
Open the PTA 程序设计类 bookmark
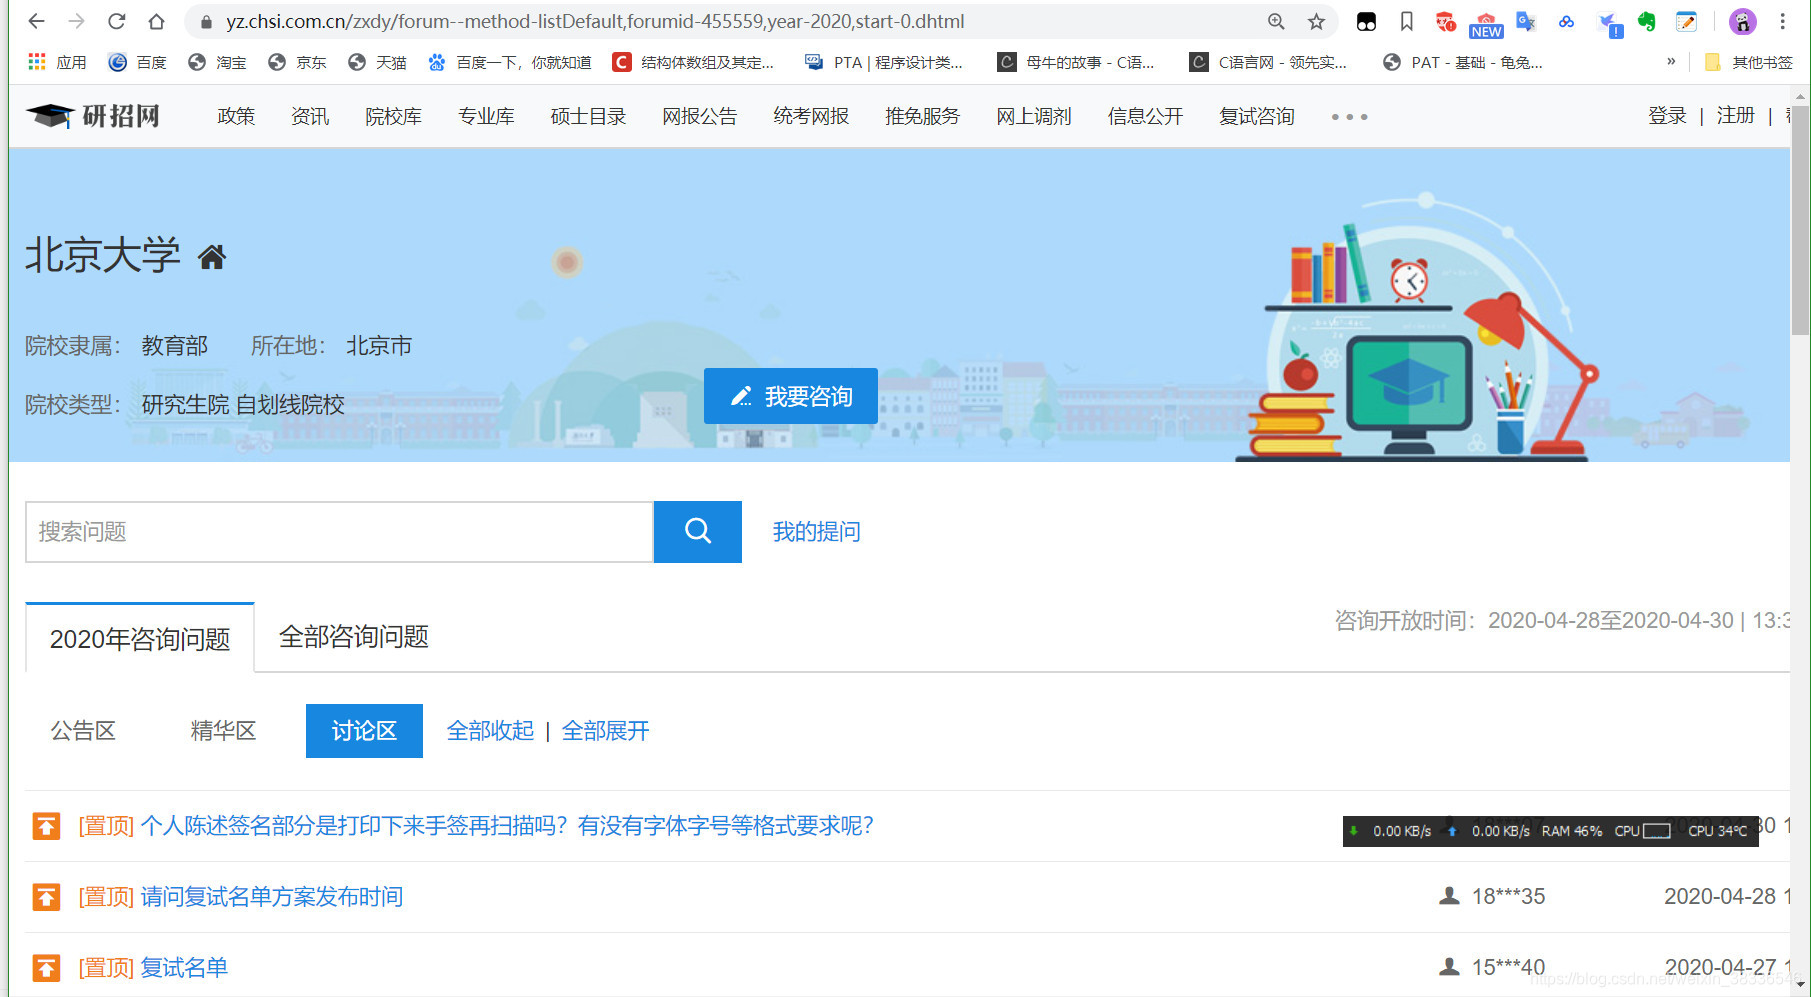point(884,62)
